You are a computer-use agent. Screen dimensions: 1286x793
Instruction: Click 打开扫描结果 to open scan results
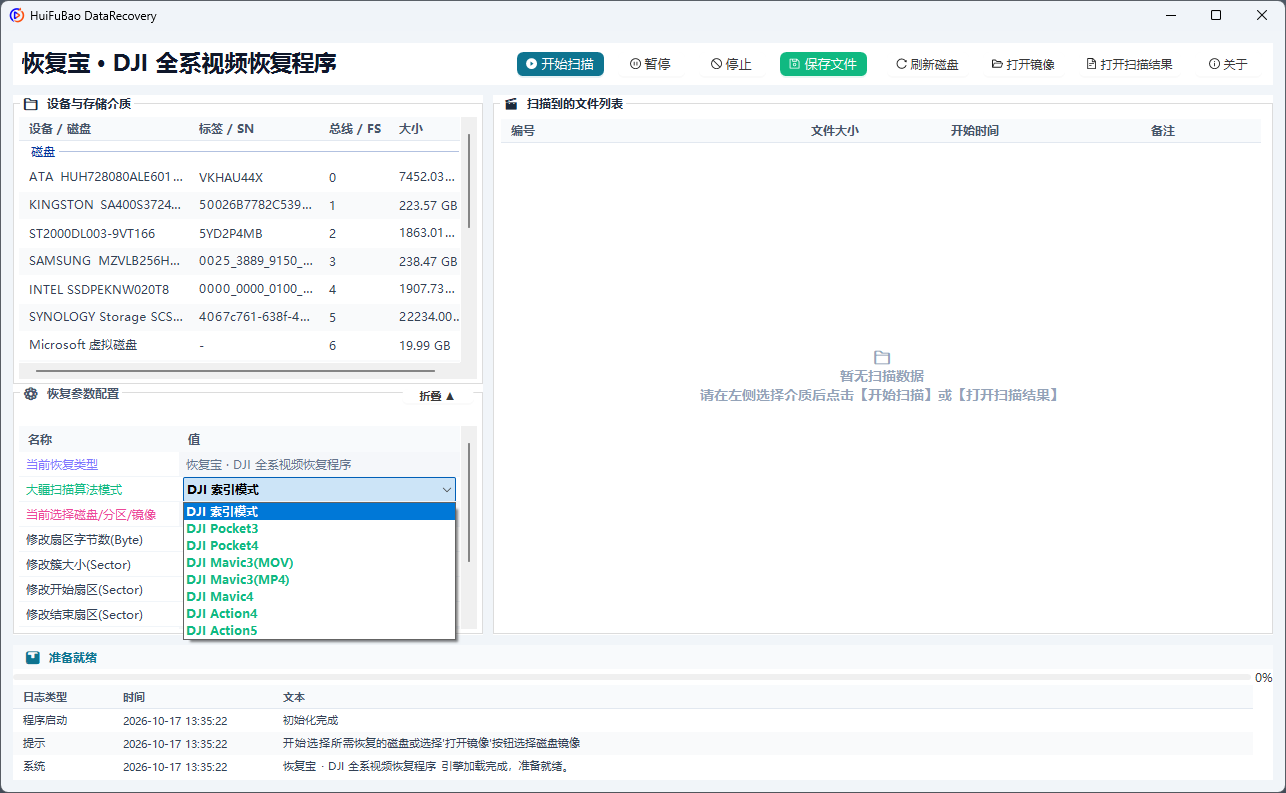point(1129,64)
